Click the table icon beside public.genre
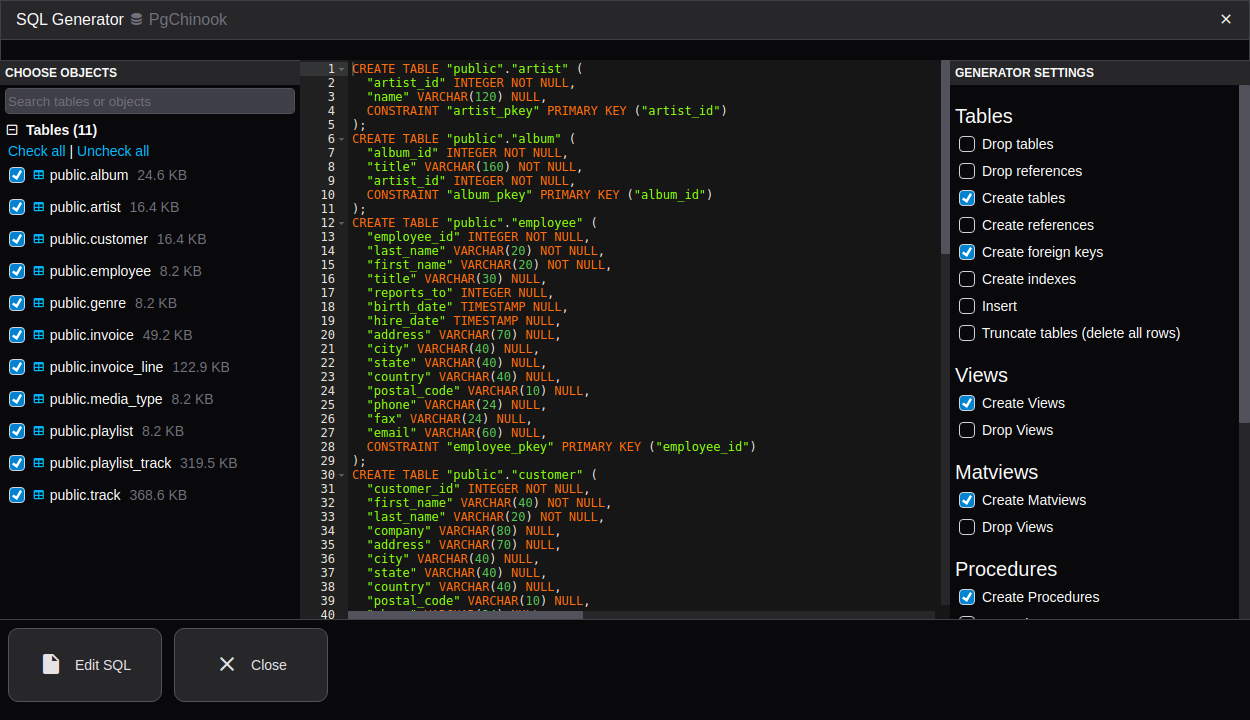The width and height of the screenshot is (1250, 720). point(39,303)
